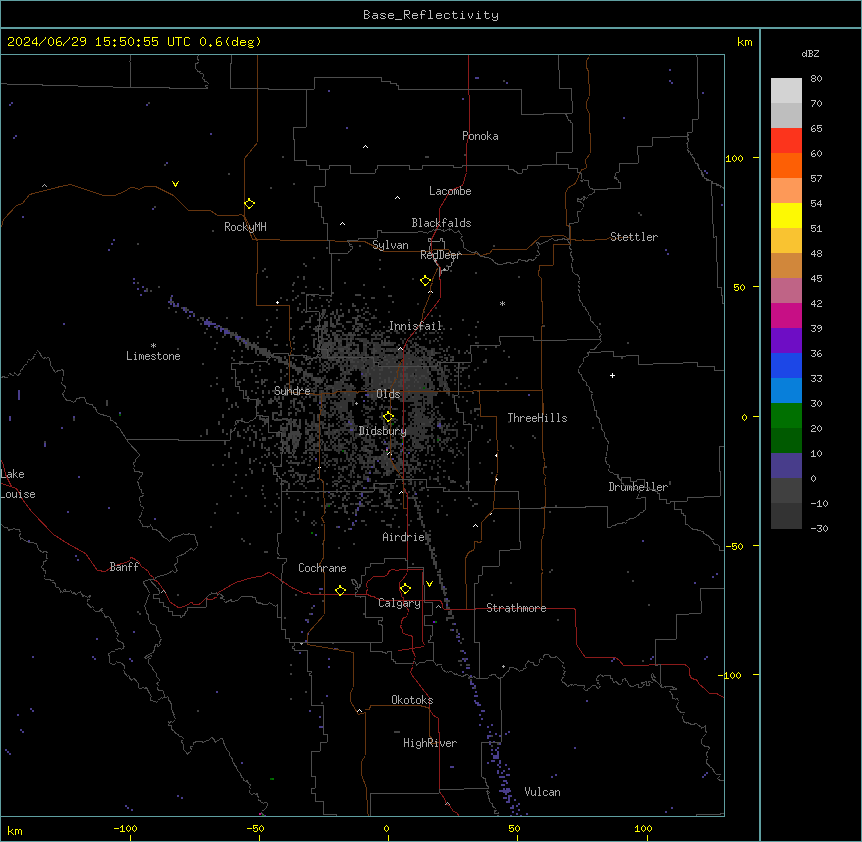Click the white 80 dBZ legend swatch
This screenshot has width=862, height=842.
(786, 90)
